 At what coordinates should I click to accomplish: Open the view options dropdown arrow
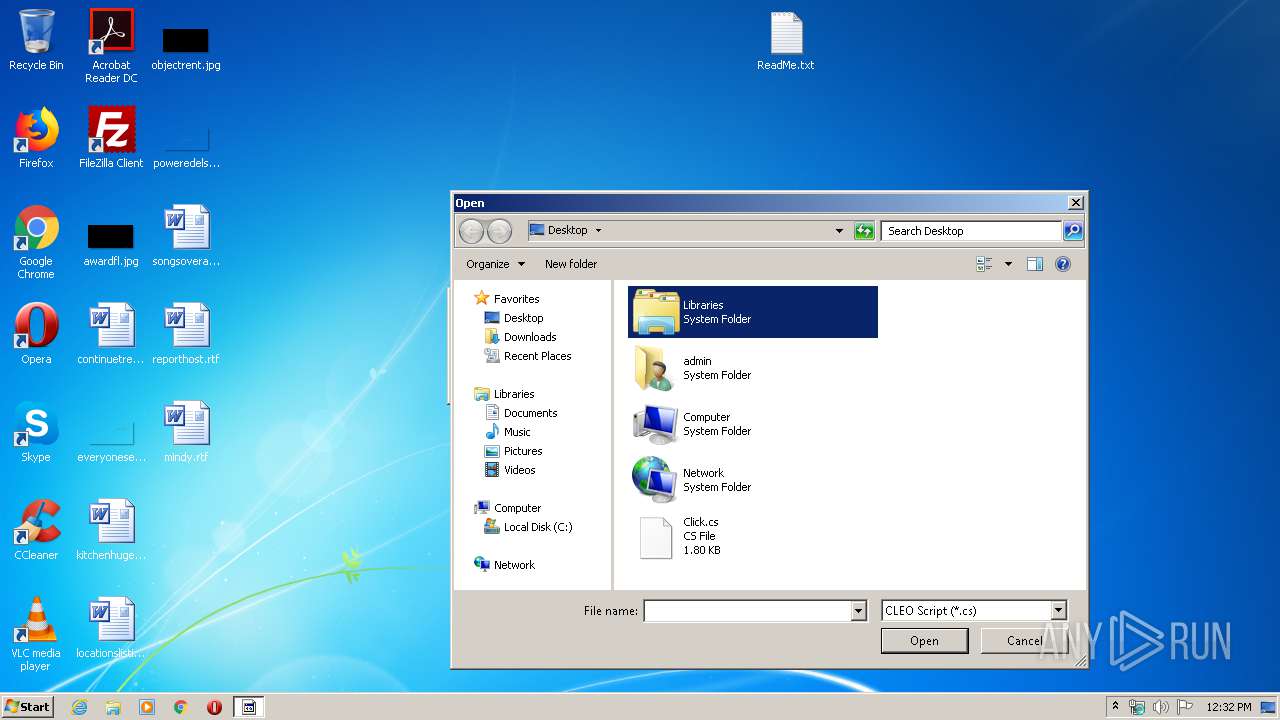coord(1008,264)
